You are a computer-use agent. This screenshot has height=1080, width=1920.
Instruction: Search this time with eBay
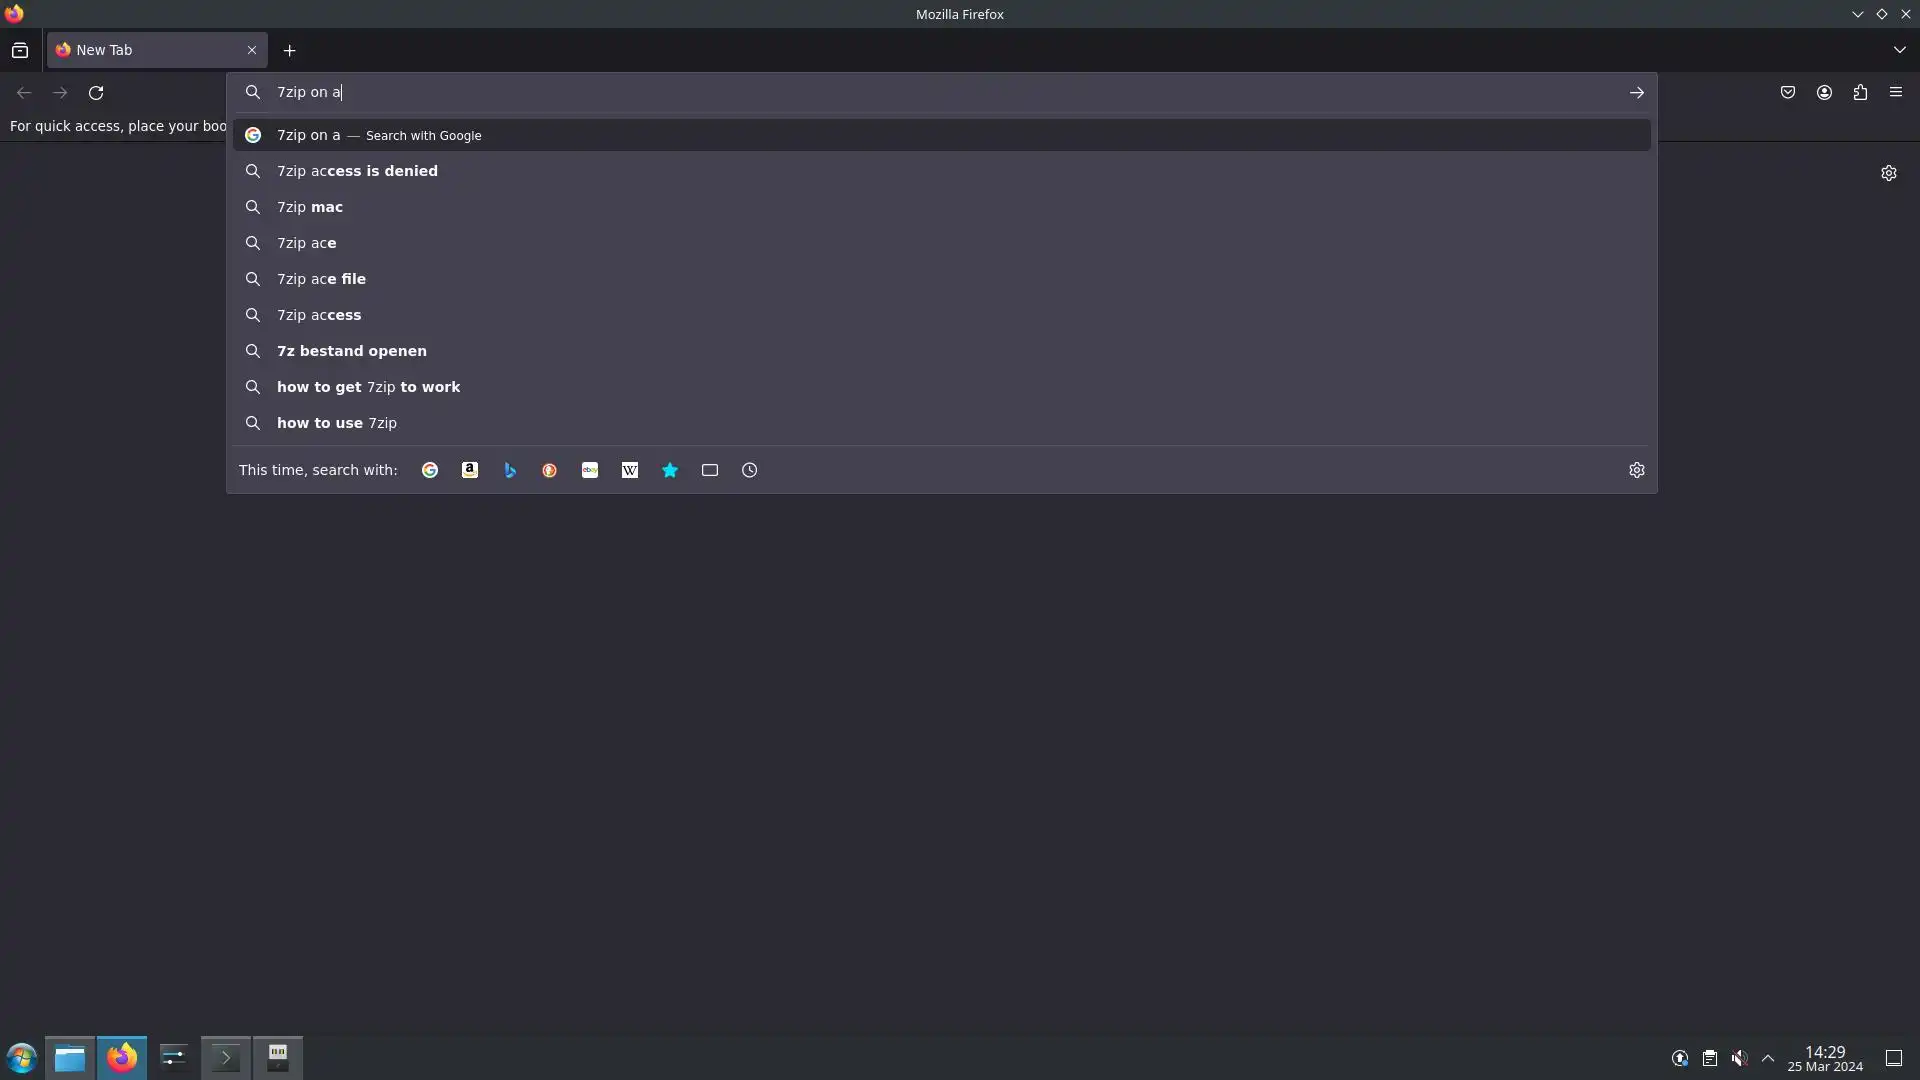[x=590, y=470]
